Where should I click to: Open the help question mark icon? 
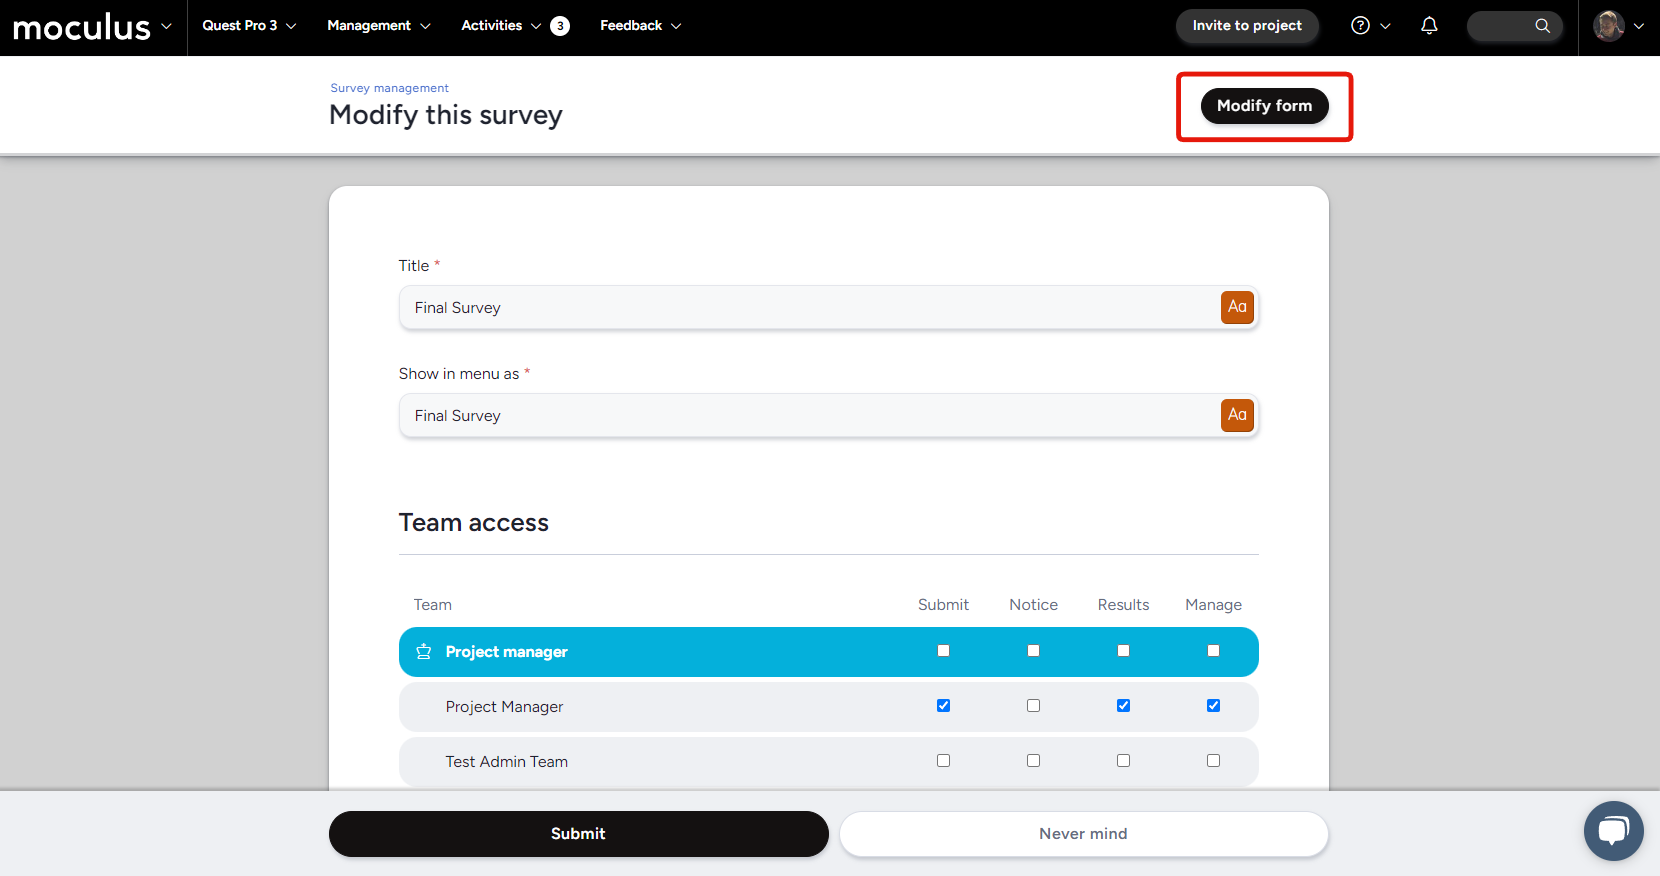tap(1360, 26)
